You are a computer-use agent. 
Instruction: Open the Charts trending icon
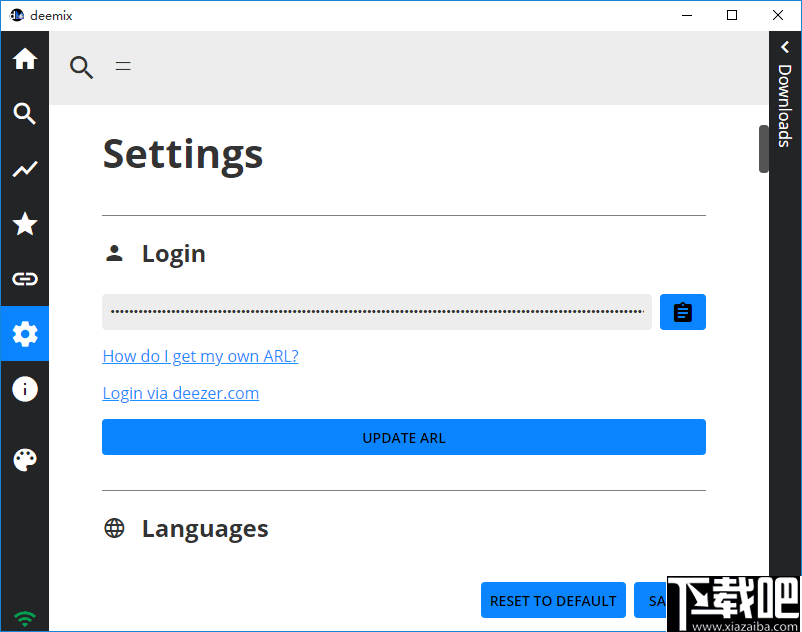(25, 169)
